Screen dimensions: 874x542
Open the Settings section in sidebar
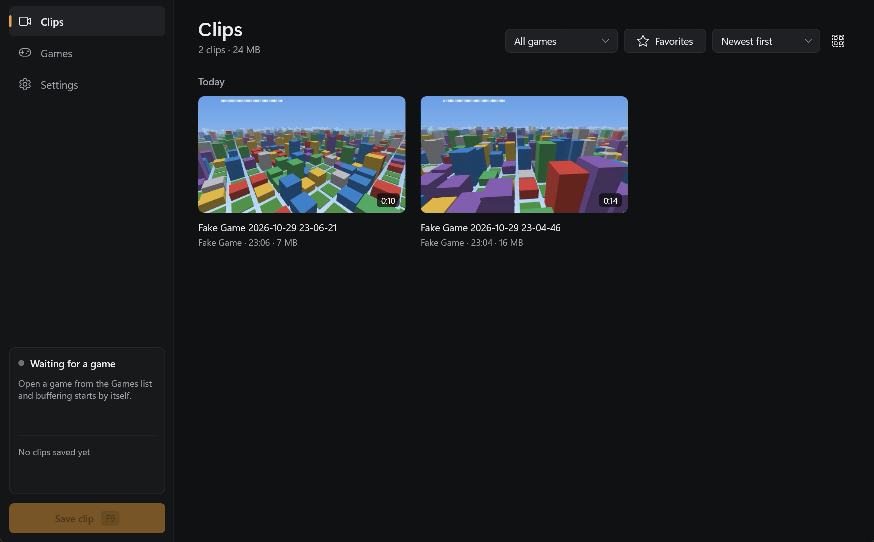87,85
